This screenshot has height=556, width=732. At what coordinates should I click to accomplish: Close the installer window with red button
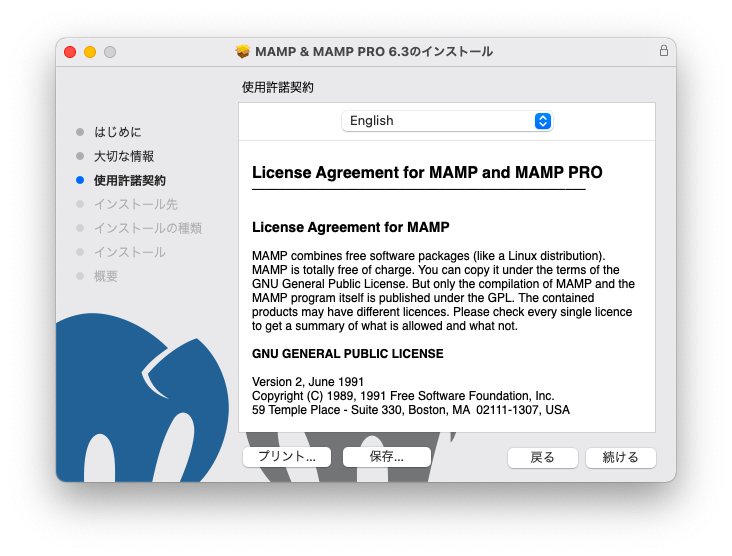70,52
